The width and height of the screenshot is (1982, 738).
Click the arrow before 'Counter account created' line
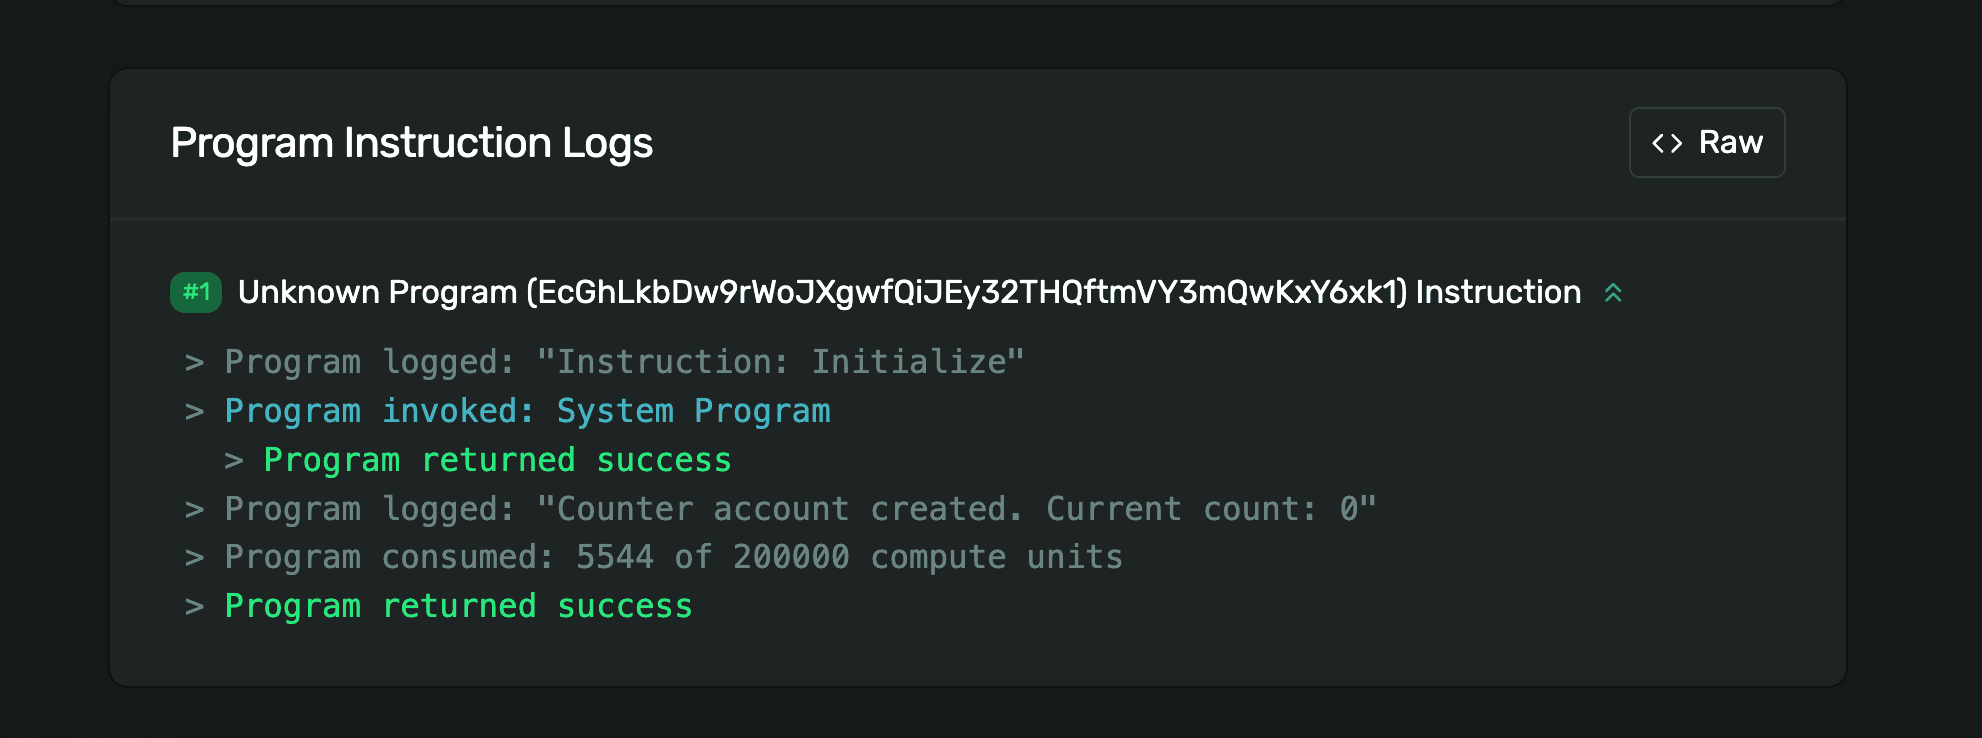point(195,508)
